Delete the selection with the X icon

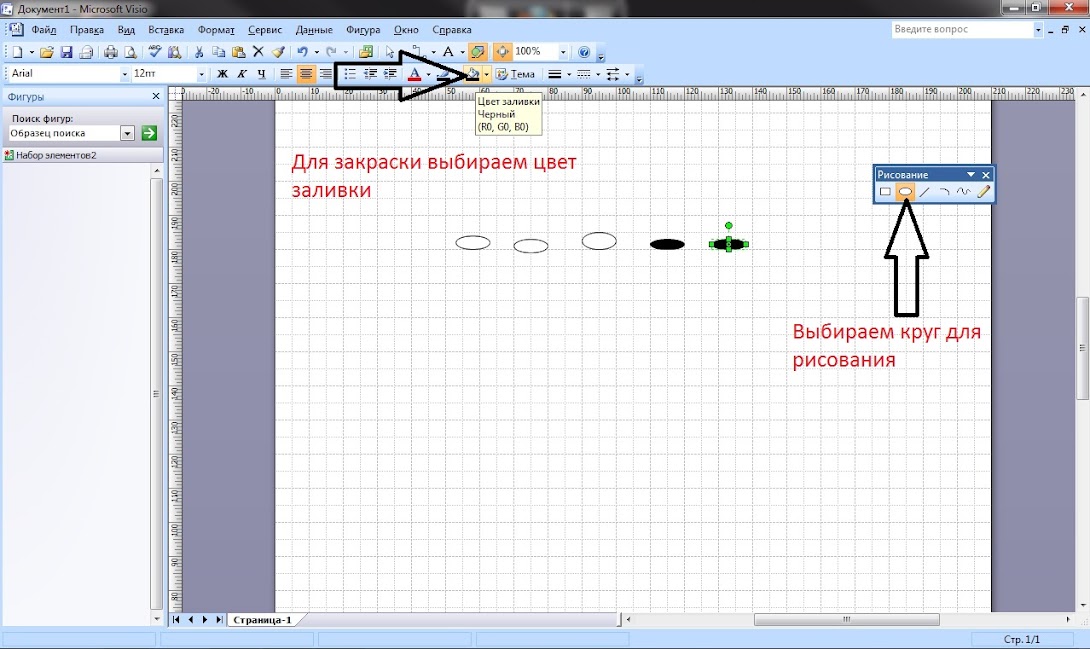click(259, 52)
